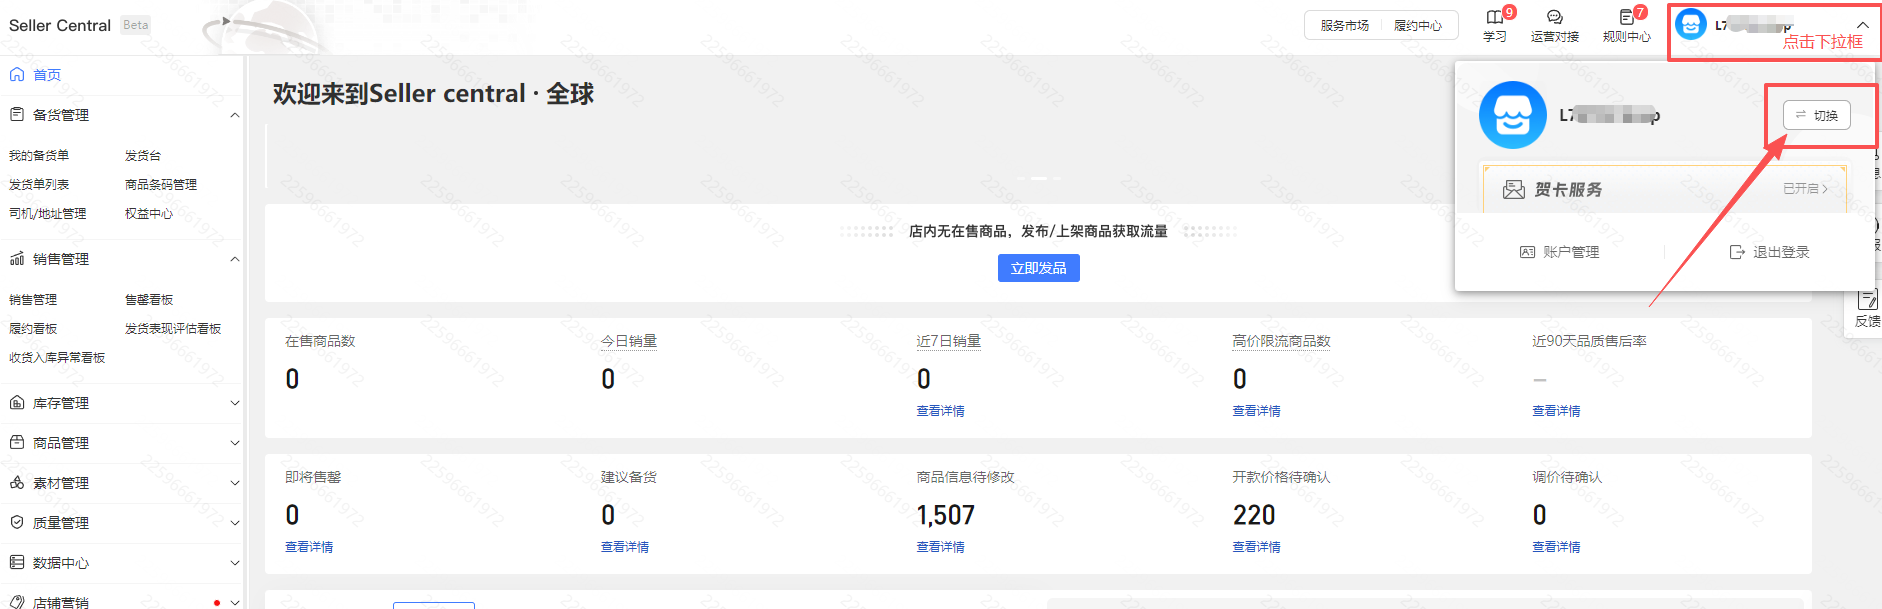Viewport: 1882px width, 609px height.
Task: View 查看详情 under 调价待确认
Action: 1556,547
